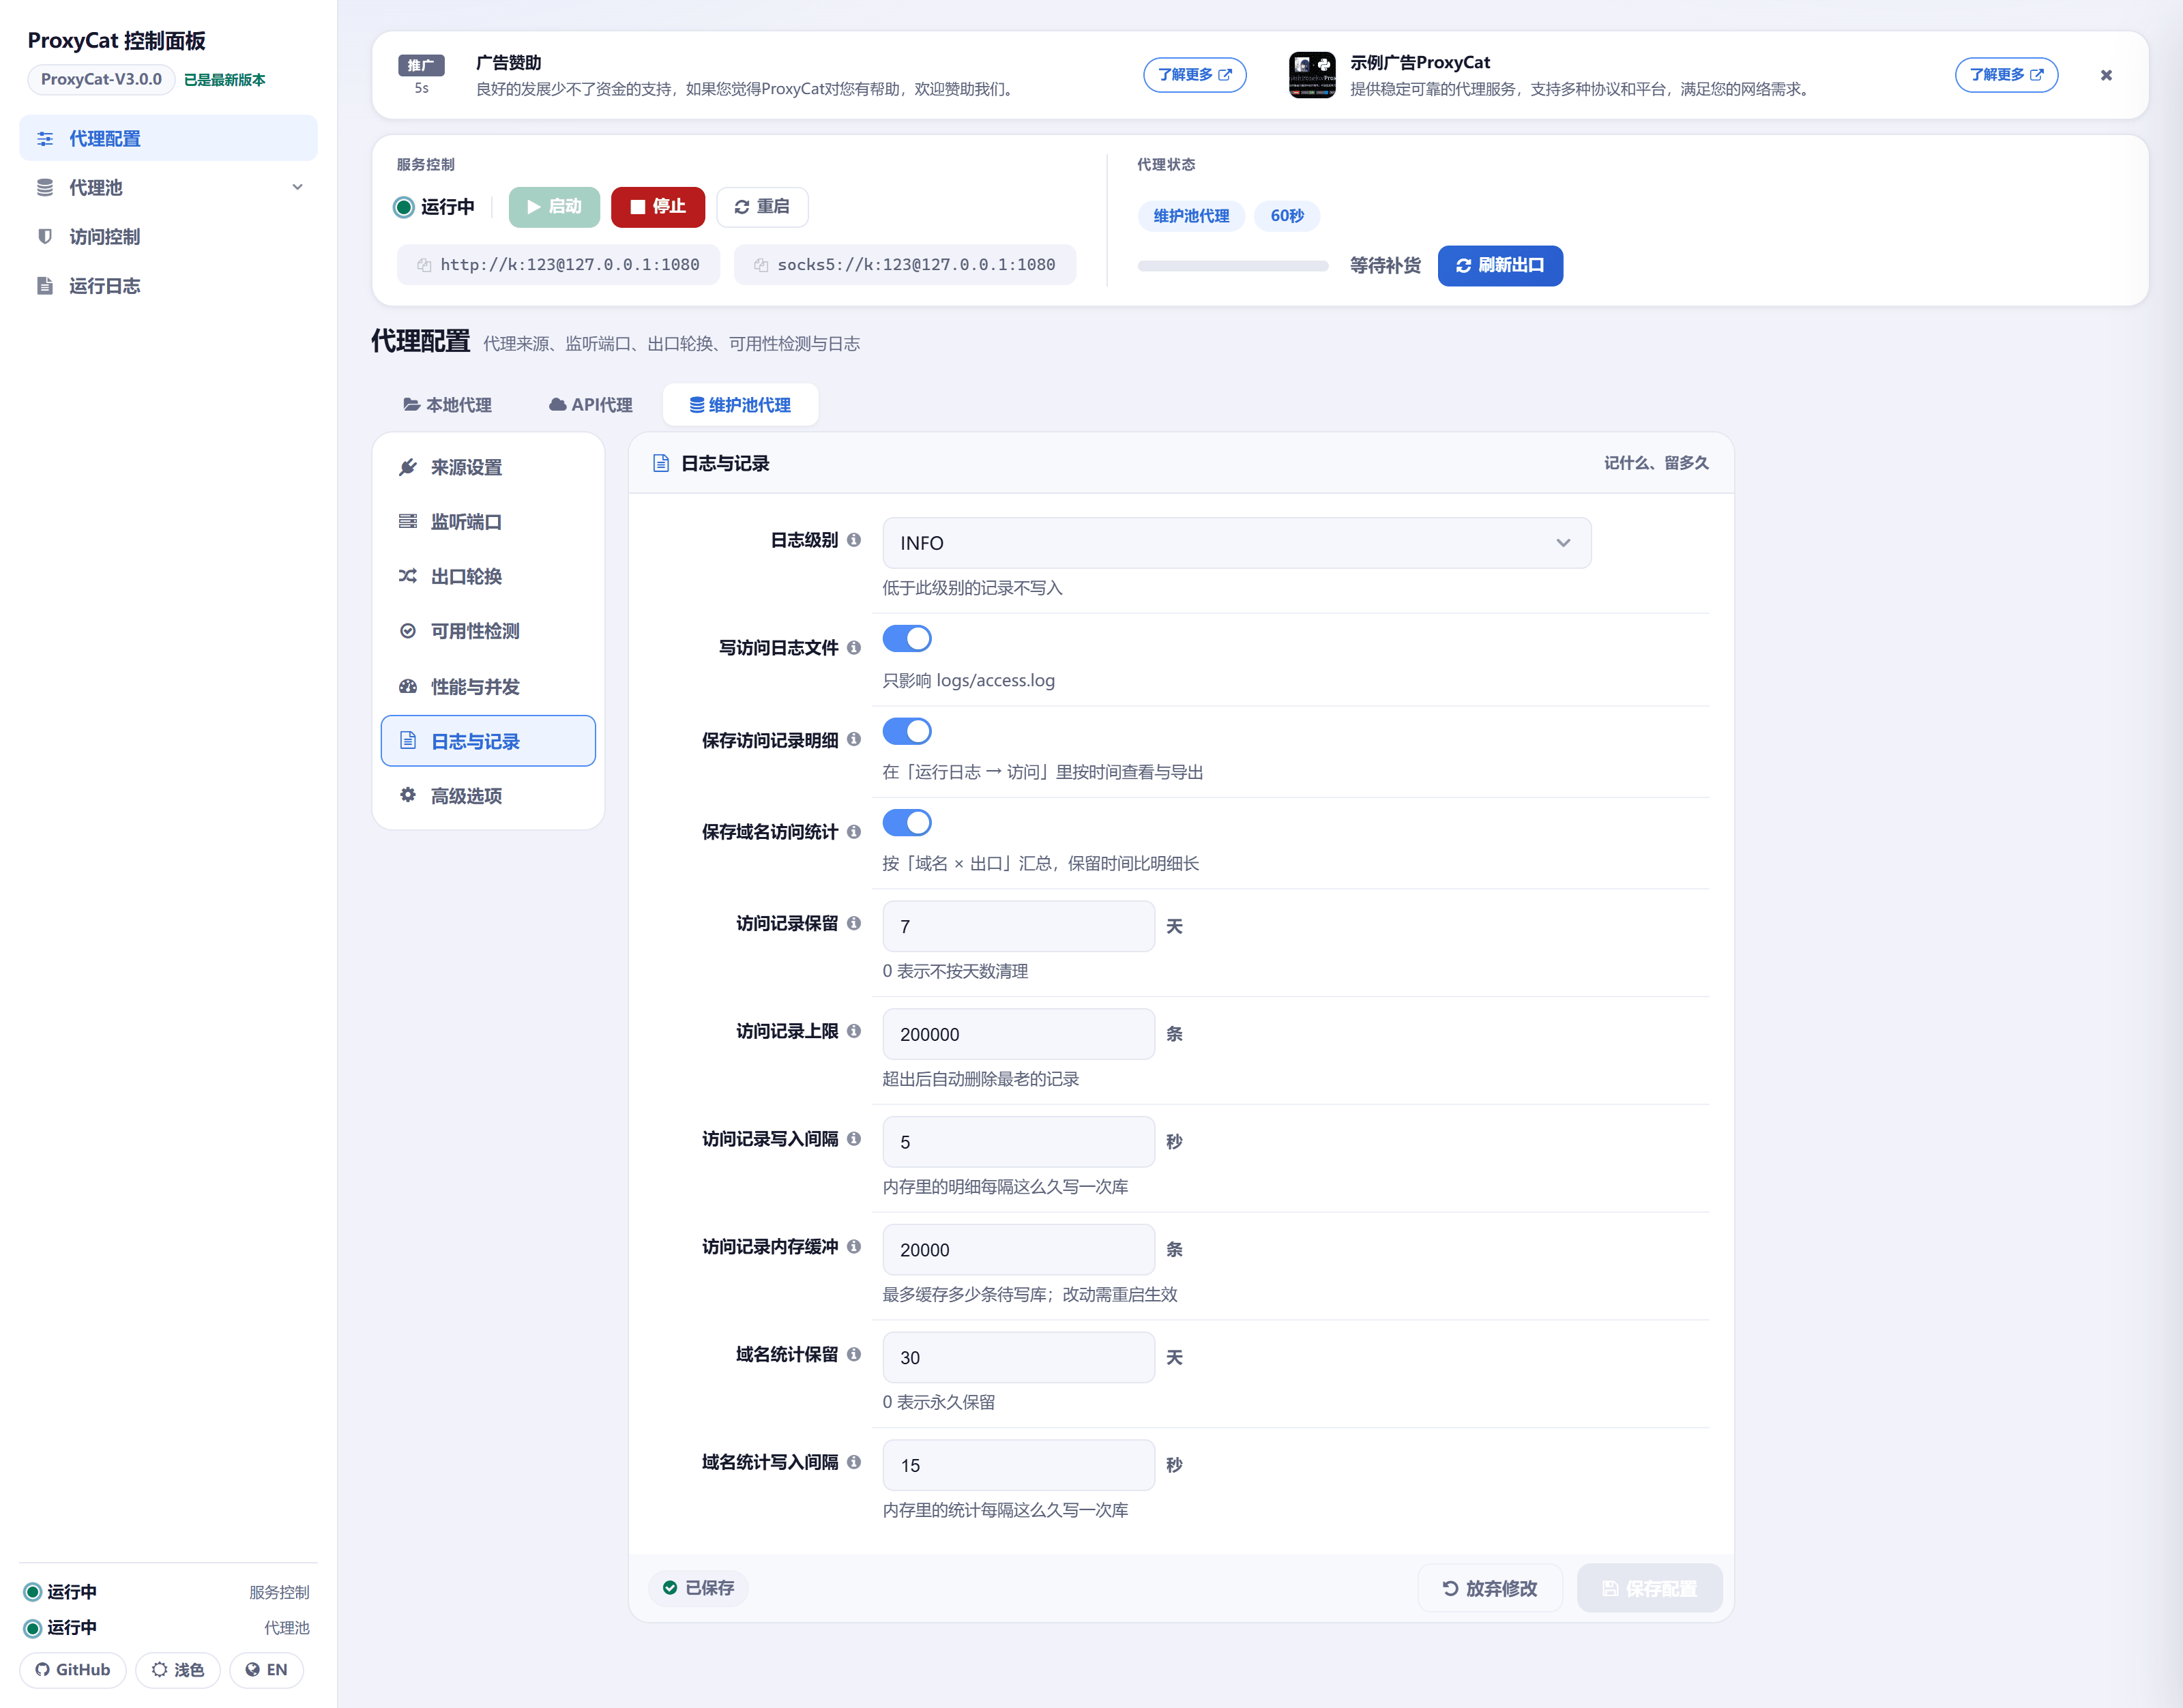Screen dimensions: 2183x1708
Task: Open the 日志级别 INFO dropdown
Action: point(1237,543)
